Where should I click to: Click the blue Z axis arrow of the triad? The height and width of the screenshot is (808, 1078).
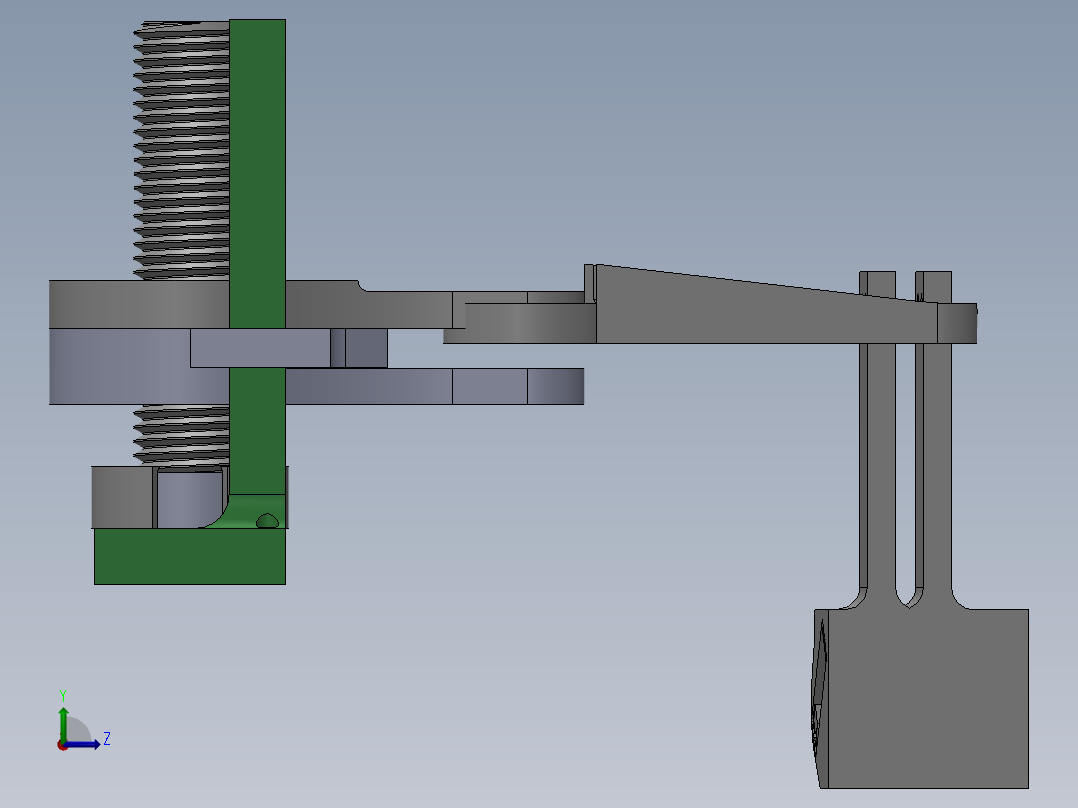85,745
